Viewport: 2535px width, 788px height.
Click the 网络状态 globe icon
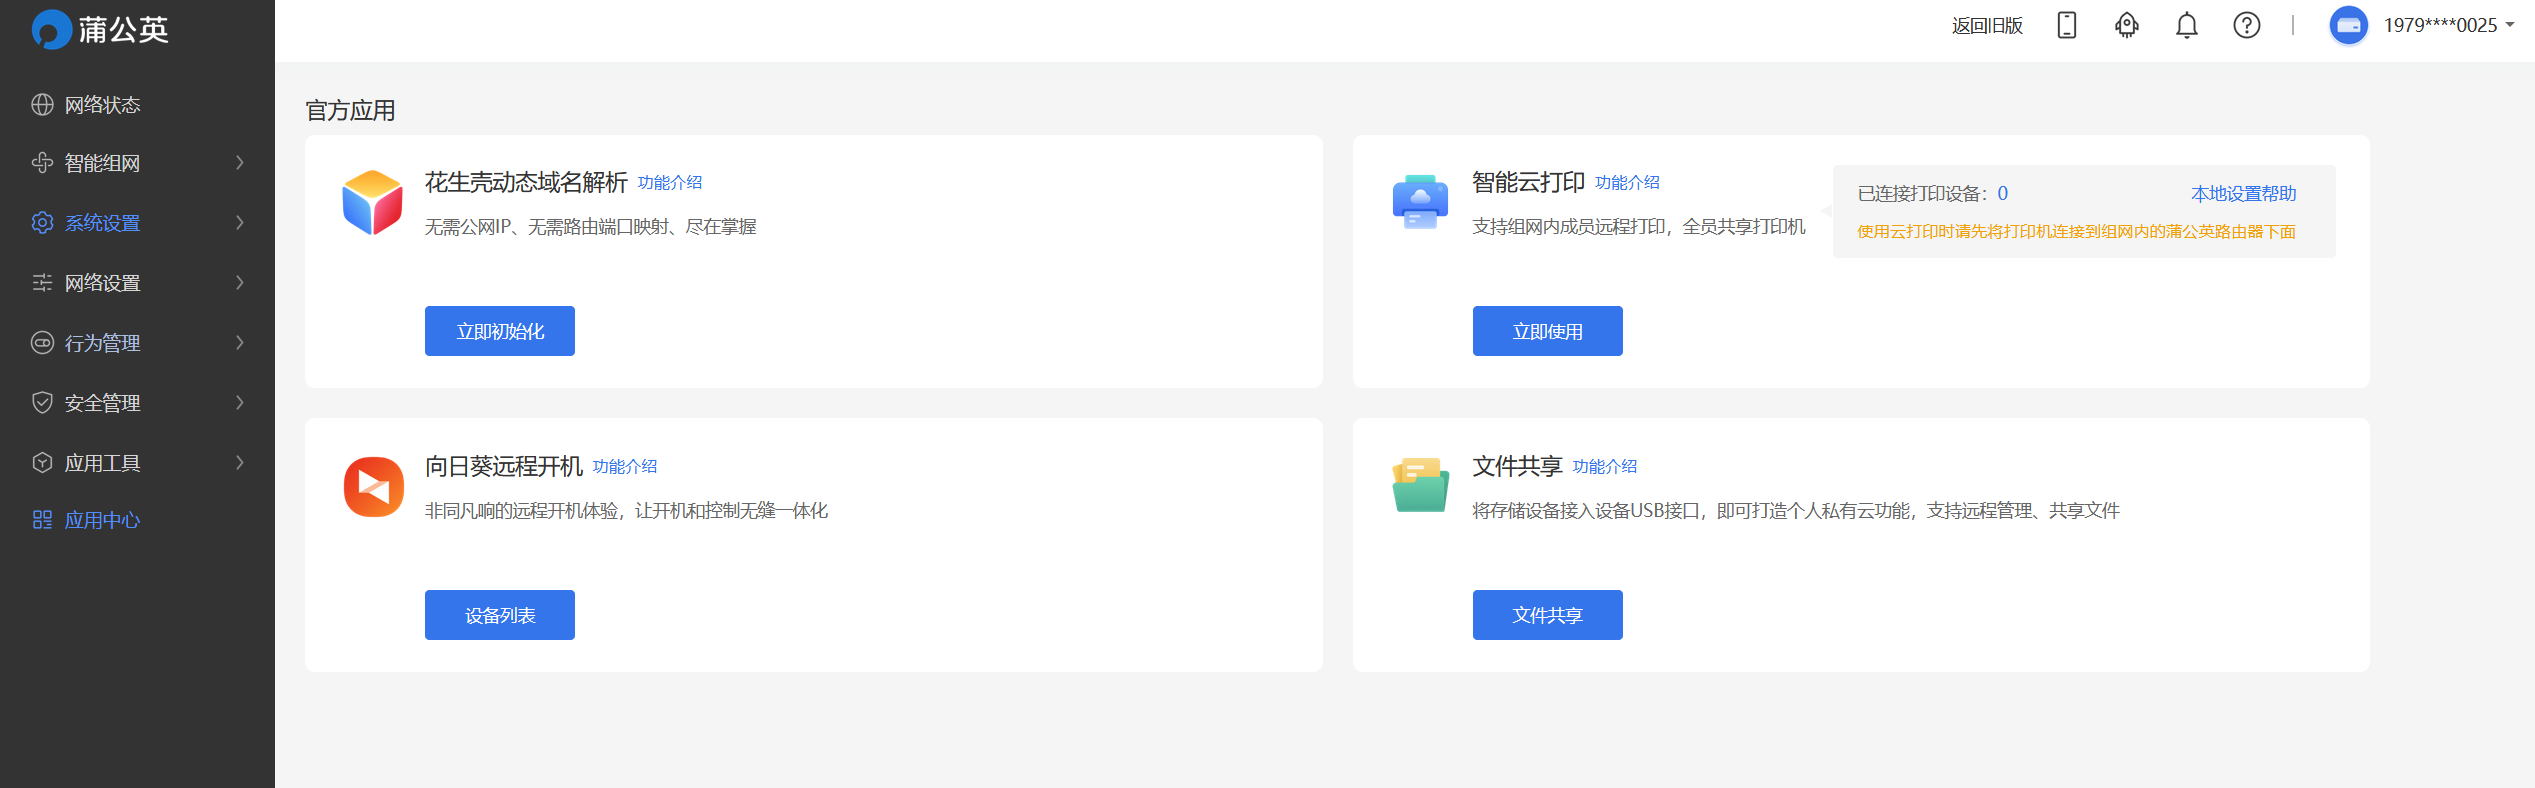[42, 105]
